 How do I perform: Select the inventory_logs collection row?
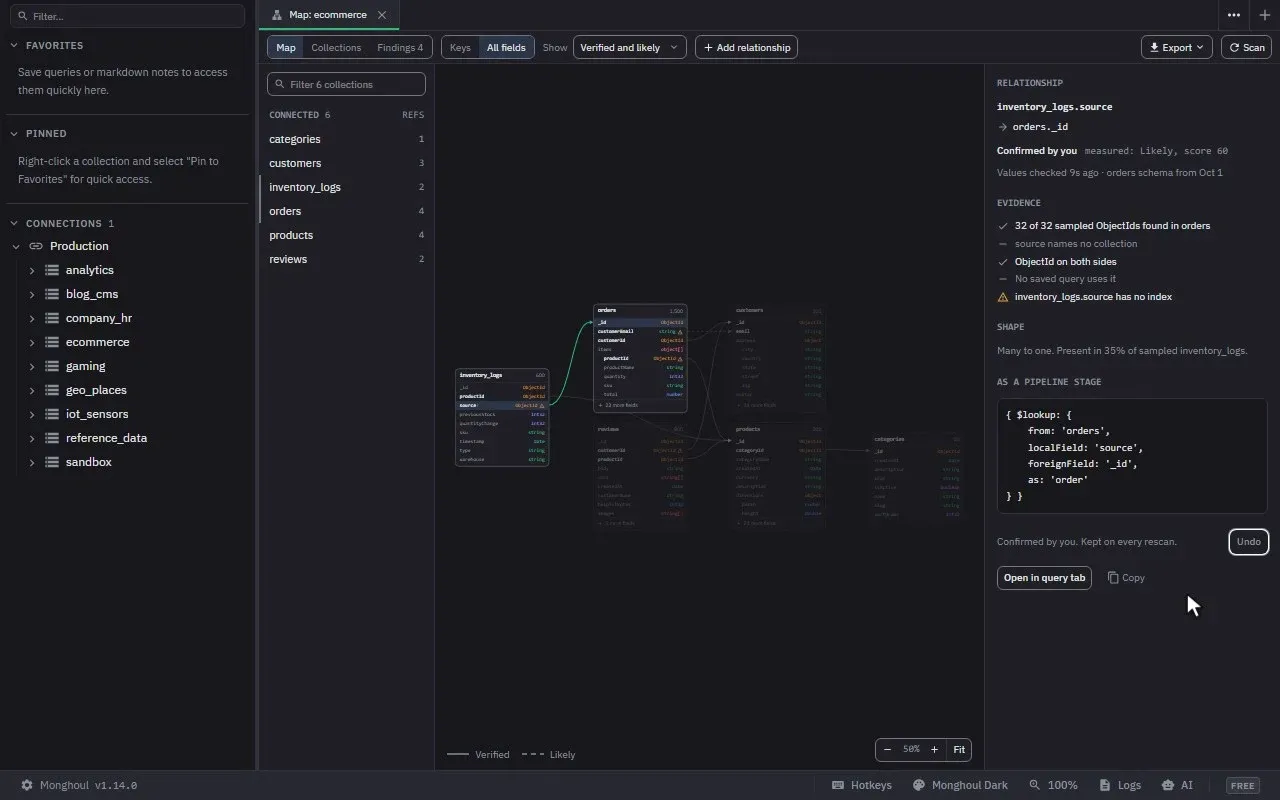point(346,187)
